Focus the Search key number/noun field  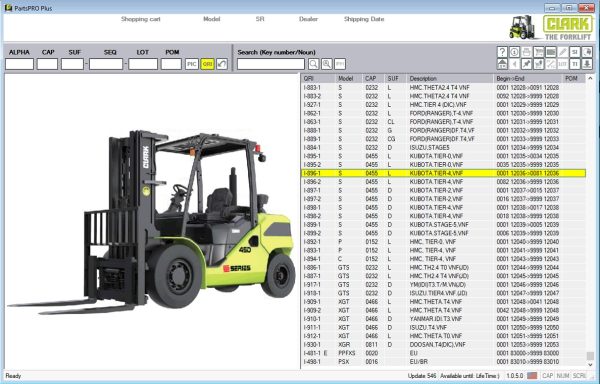click(x=271, y=64)
